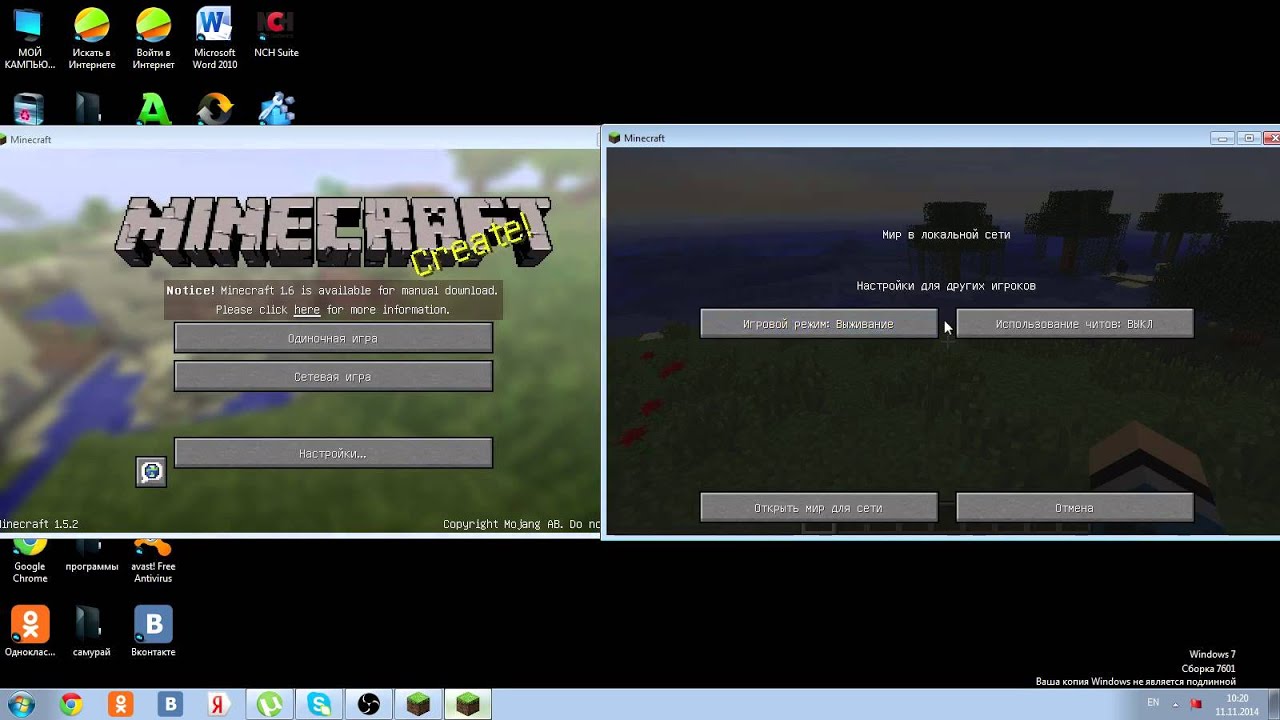
Task: Click the Войти в Интернет desktop shortcut
Action: click(x=153, y=38)
